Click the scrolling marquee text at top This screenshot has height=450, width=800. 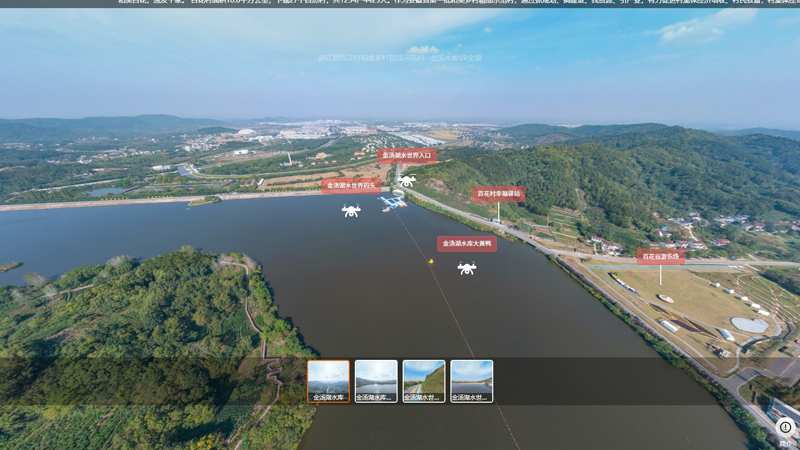tap(450, 3)
